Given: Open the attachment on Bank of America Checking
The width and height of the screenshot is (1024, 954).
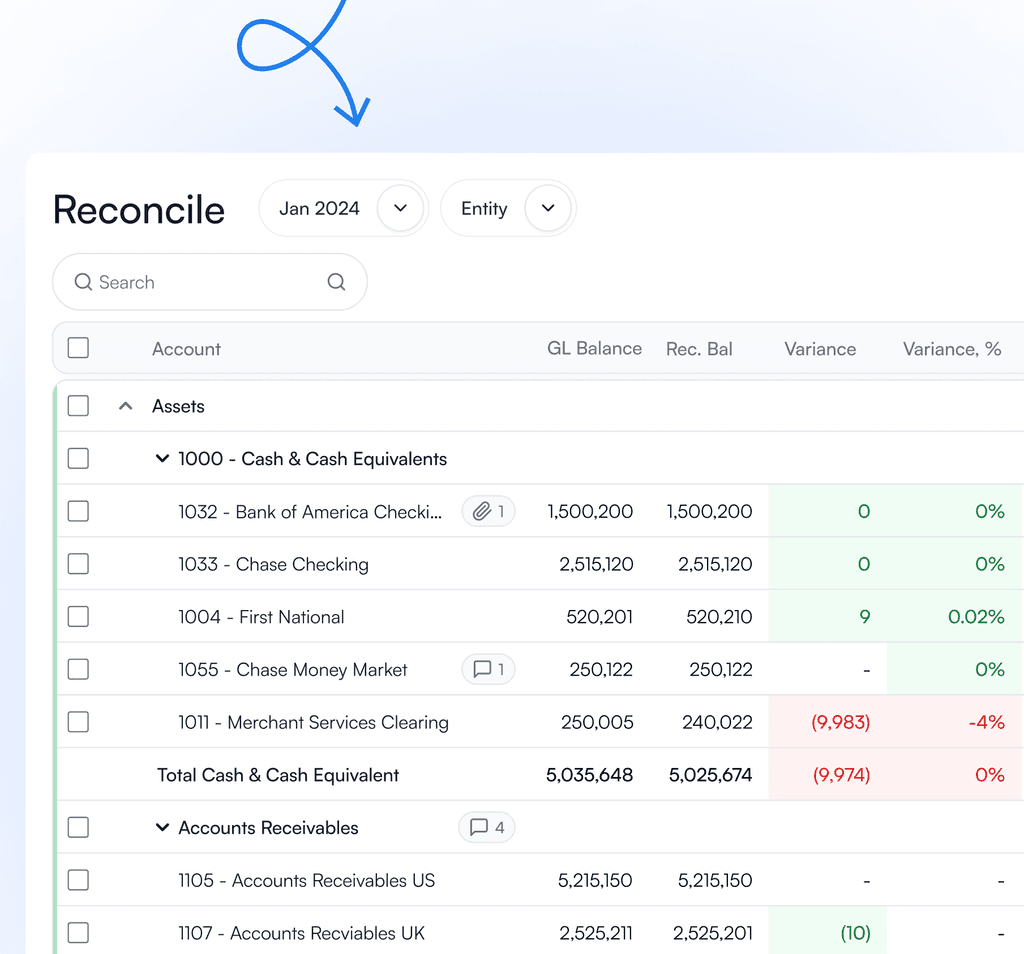Looking at the screenshot, I should click(488, 511).
